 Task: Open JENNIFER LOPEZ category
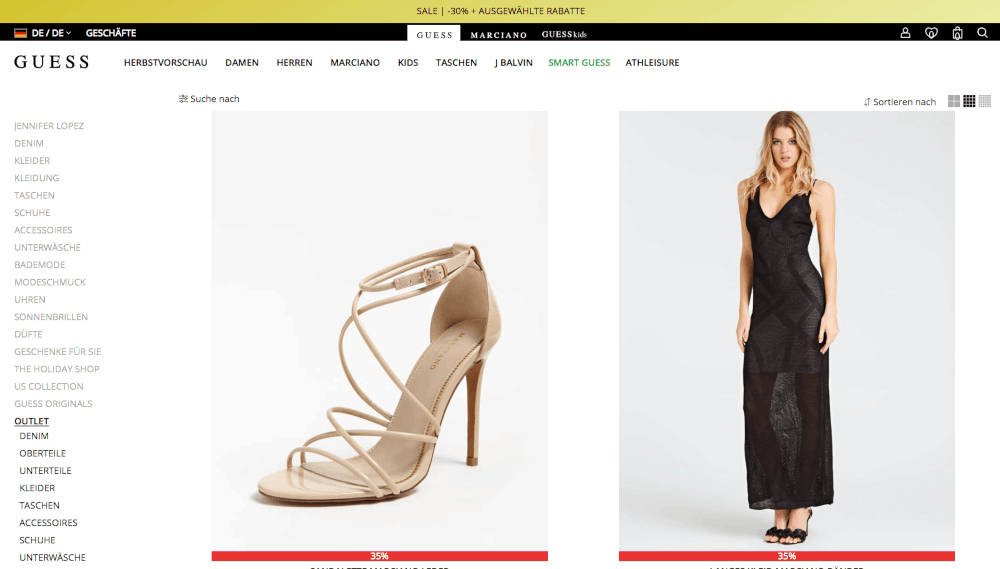coord(49,126)
